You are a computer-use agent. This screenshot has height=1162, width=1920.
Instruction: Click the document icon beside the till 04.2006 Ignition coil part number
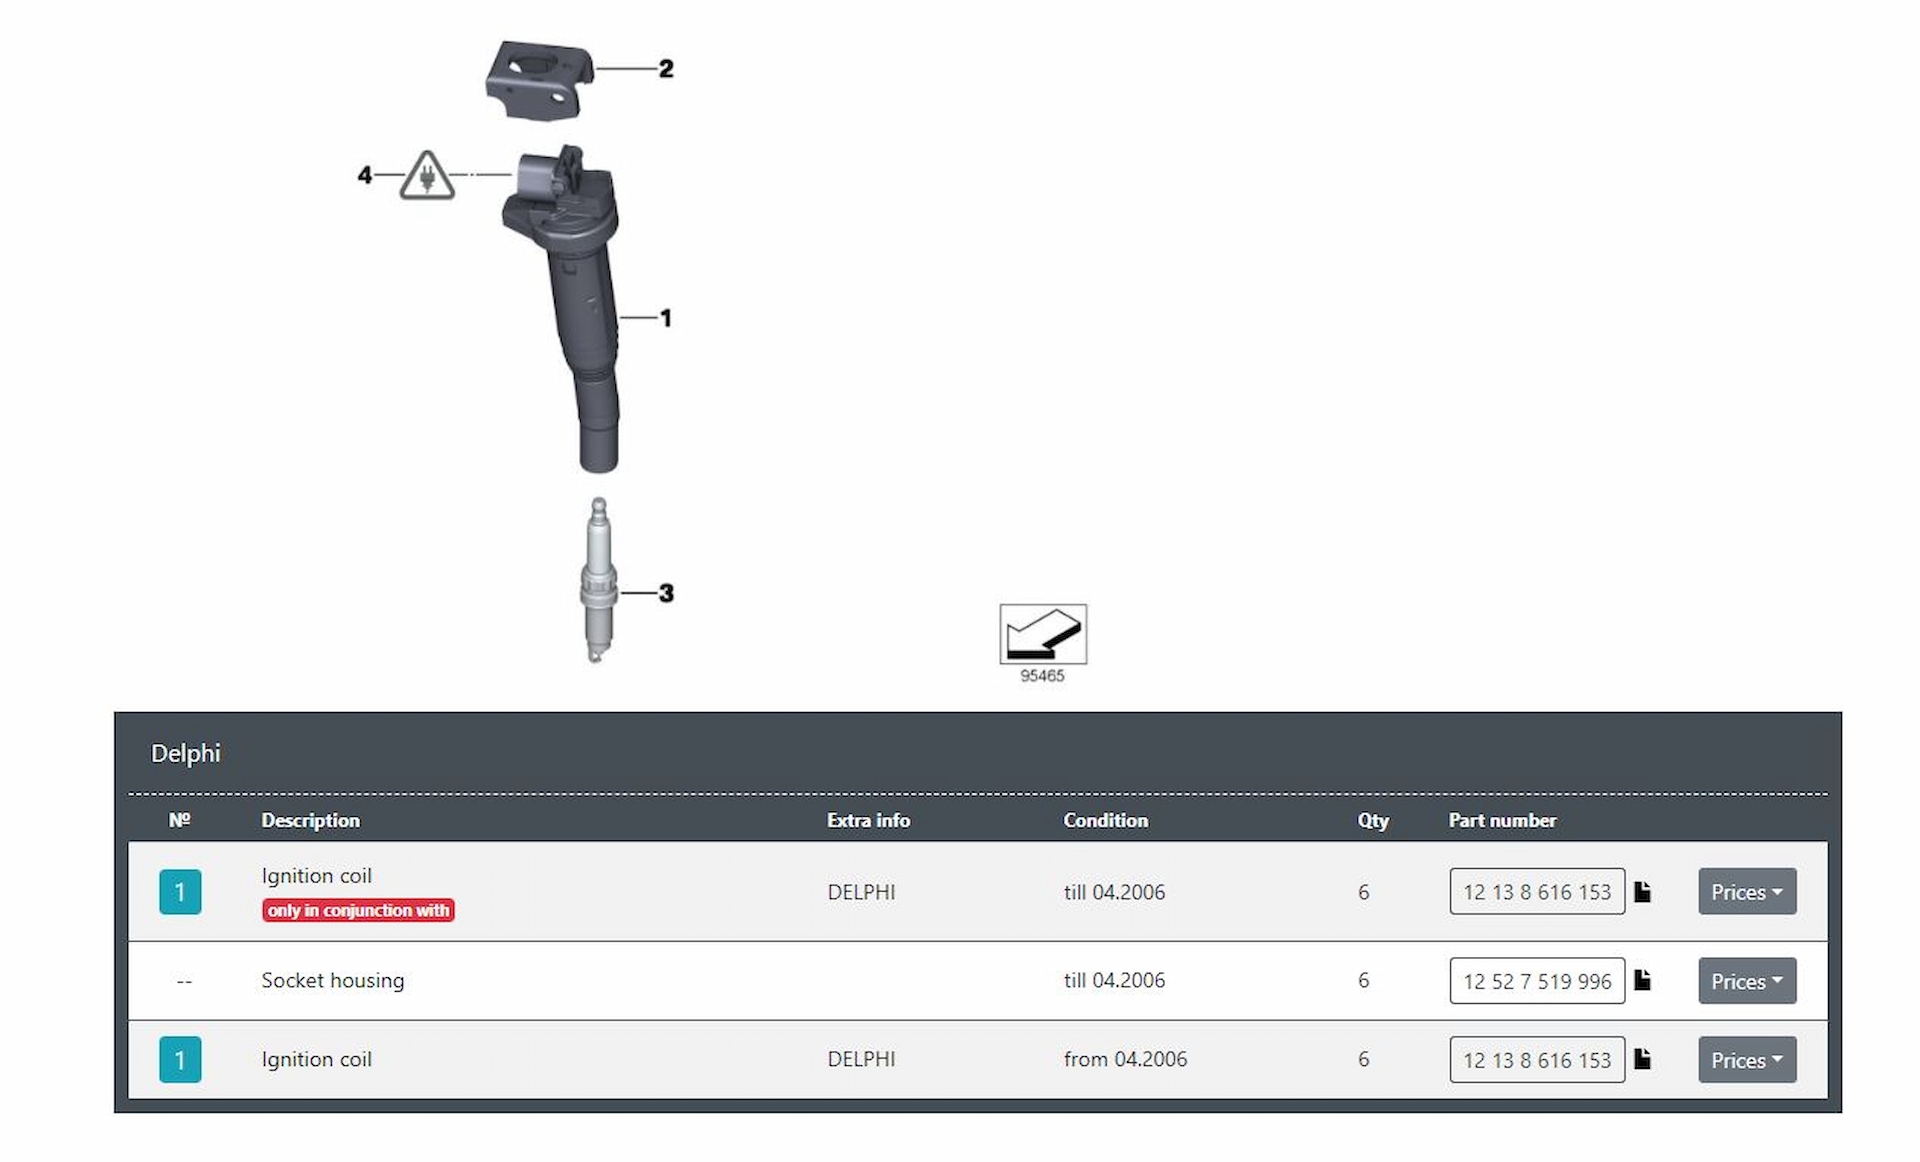coord(1642,891)
